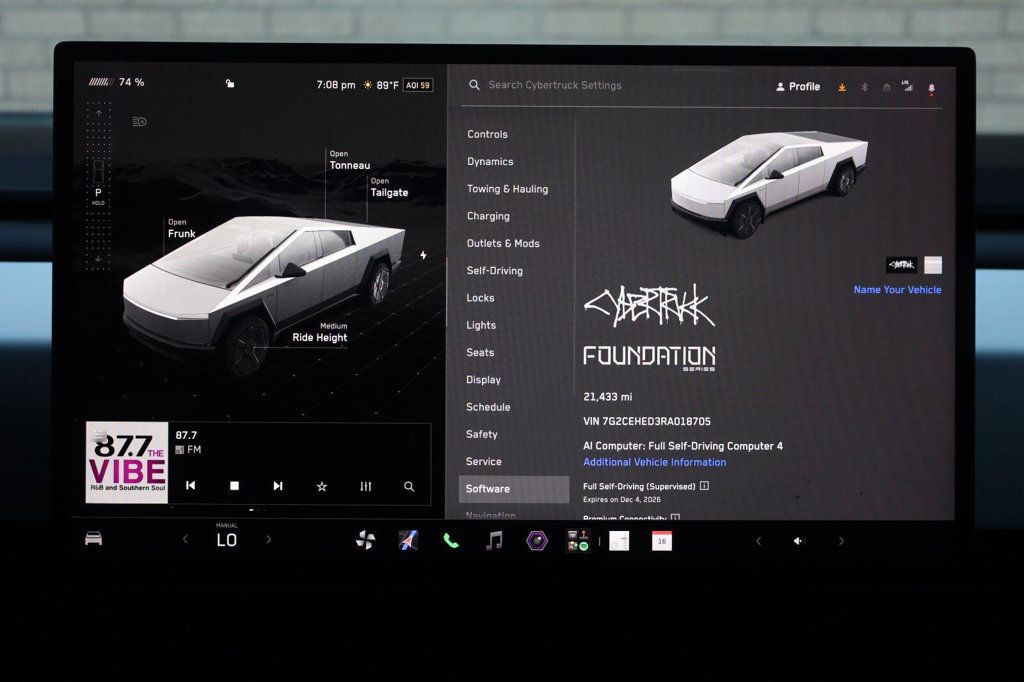Select Towing & Hauling menu
Viewport: 1024px width, 682px height.
[507, 189]
